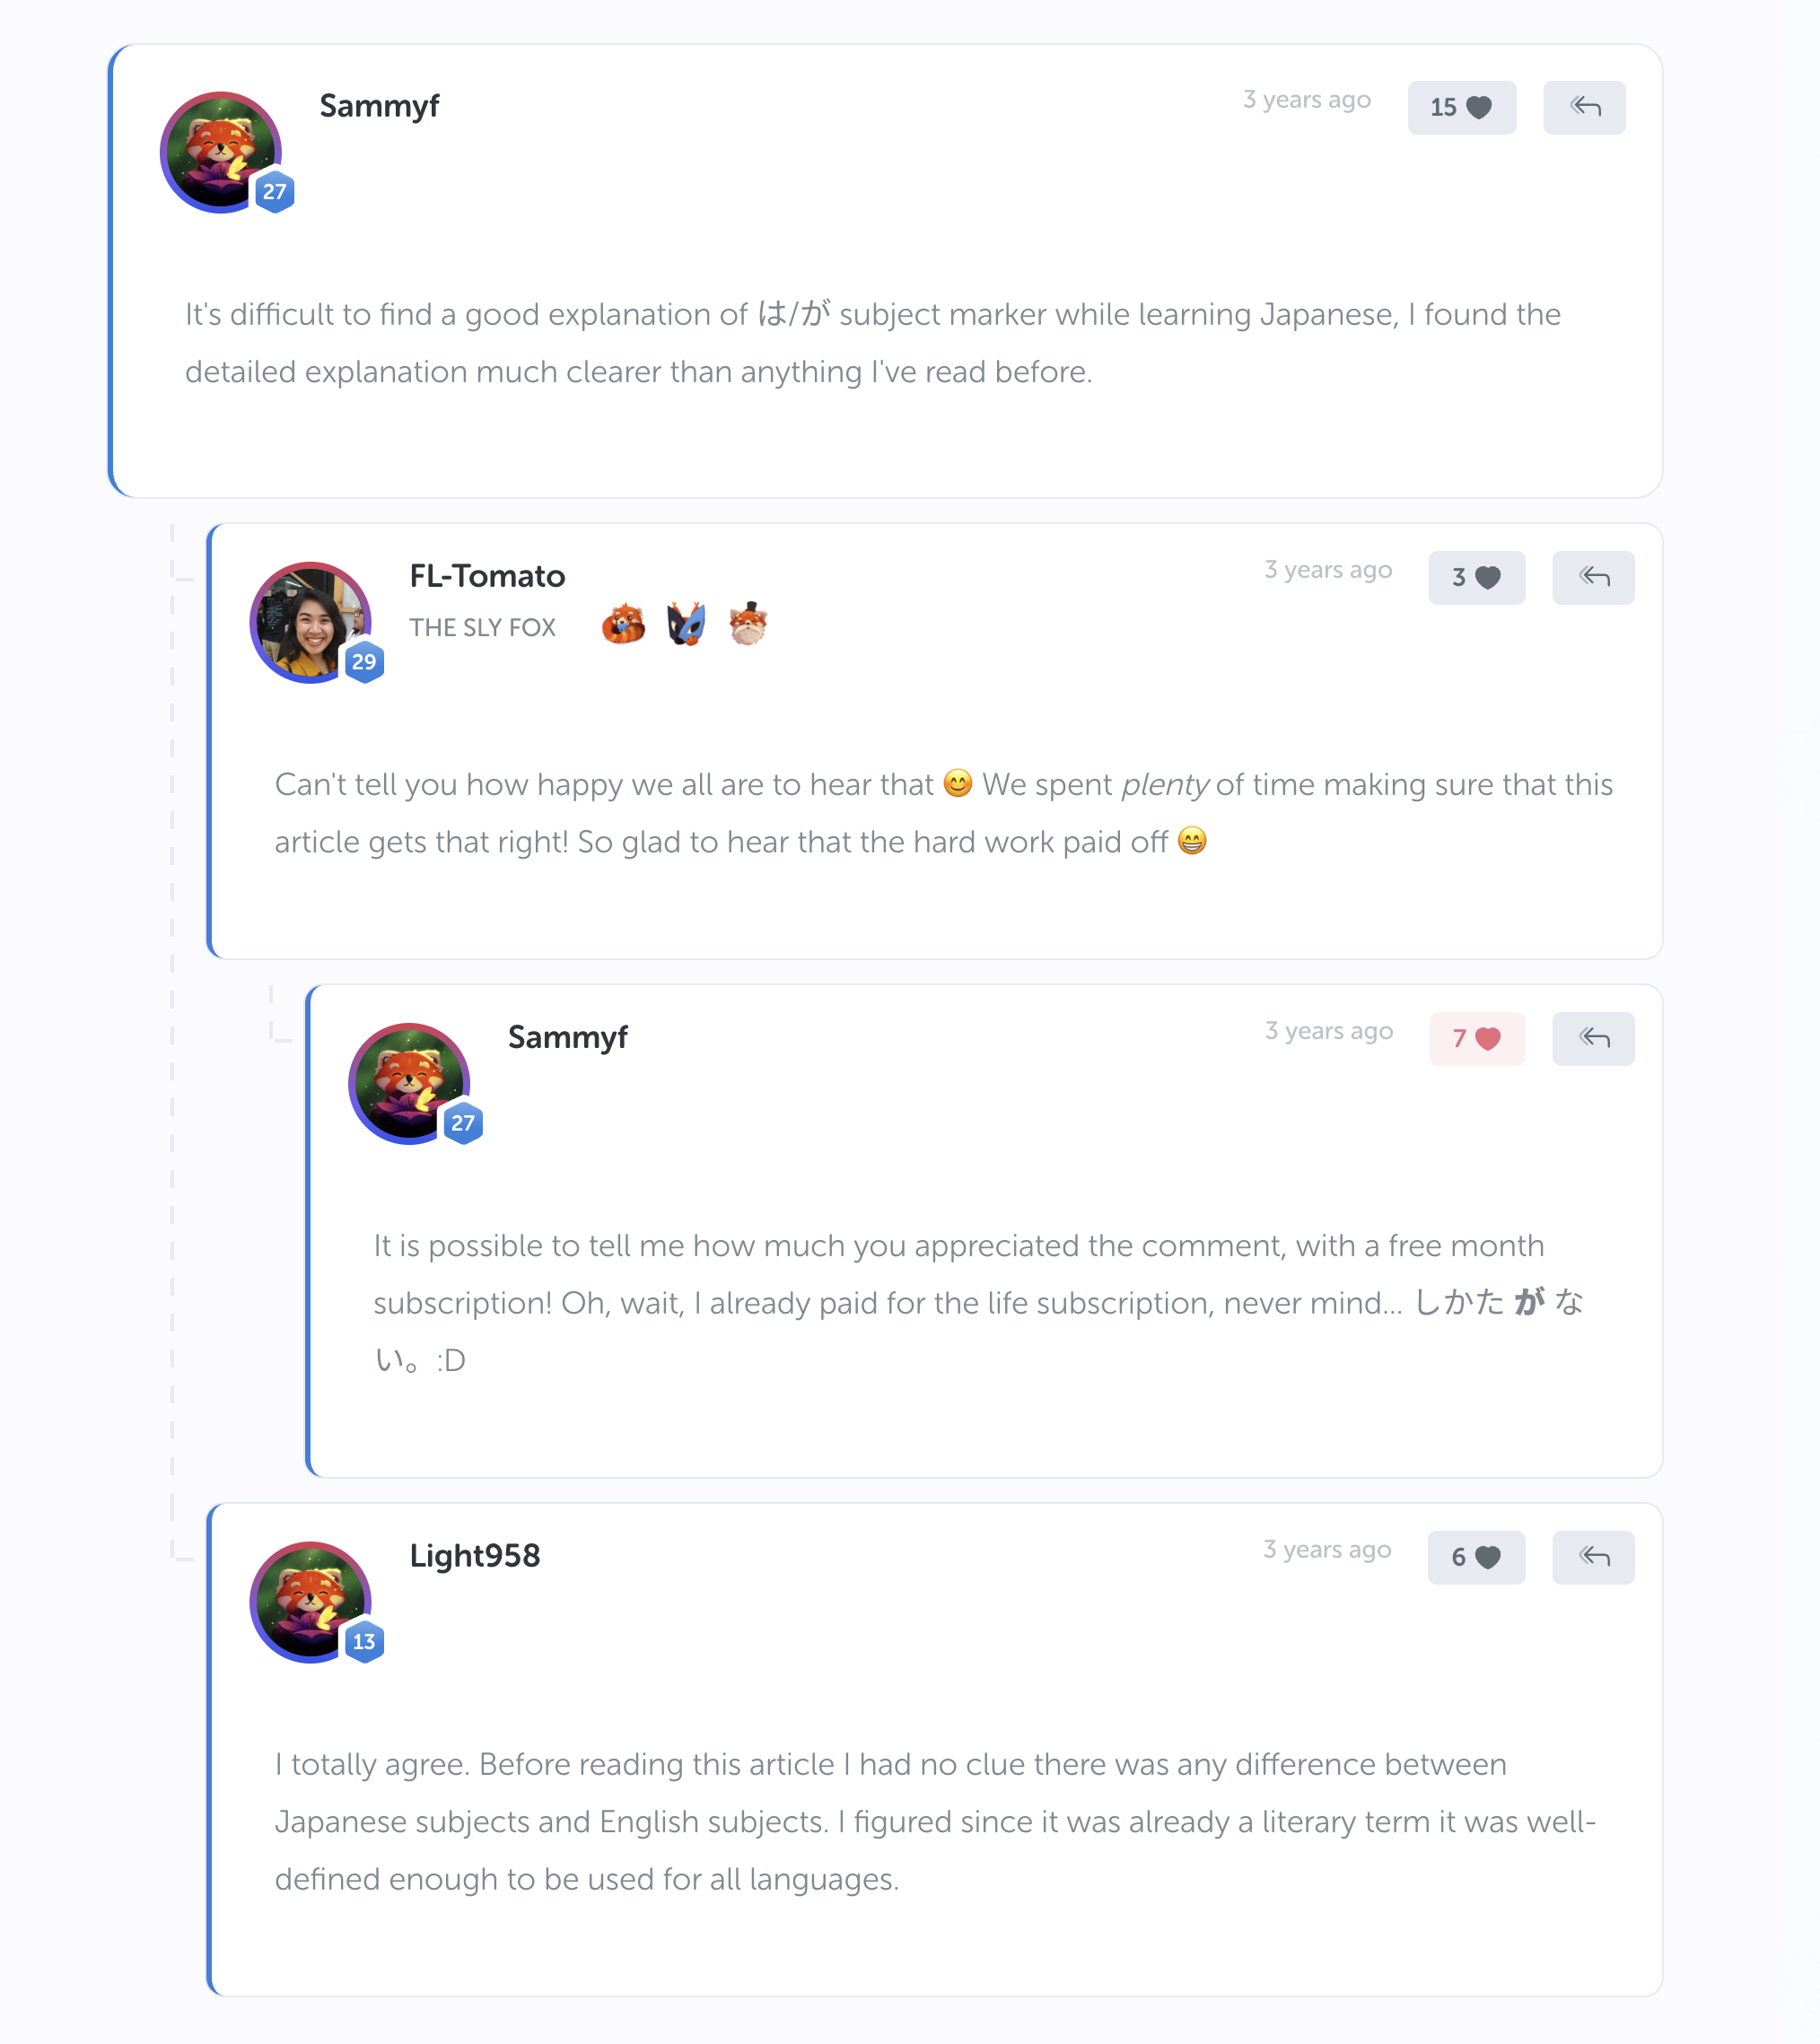The height and width of the screenshot is (2044, 1820).
Task: Reply to Sammyf's life subscription comment
Action: 1592,1038
